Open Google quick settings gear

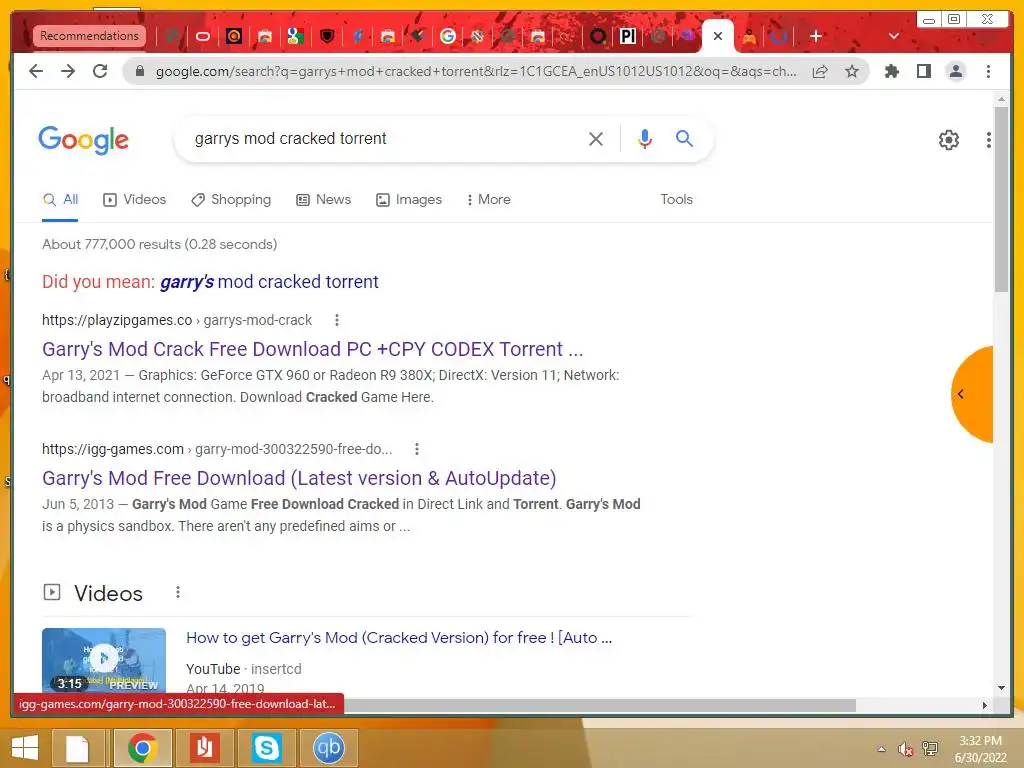coord(948,140)
